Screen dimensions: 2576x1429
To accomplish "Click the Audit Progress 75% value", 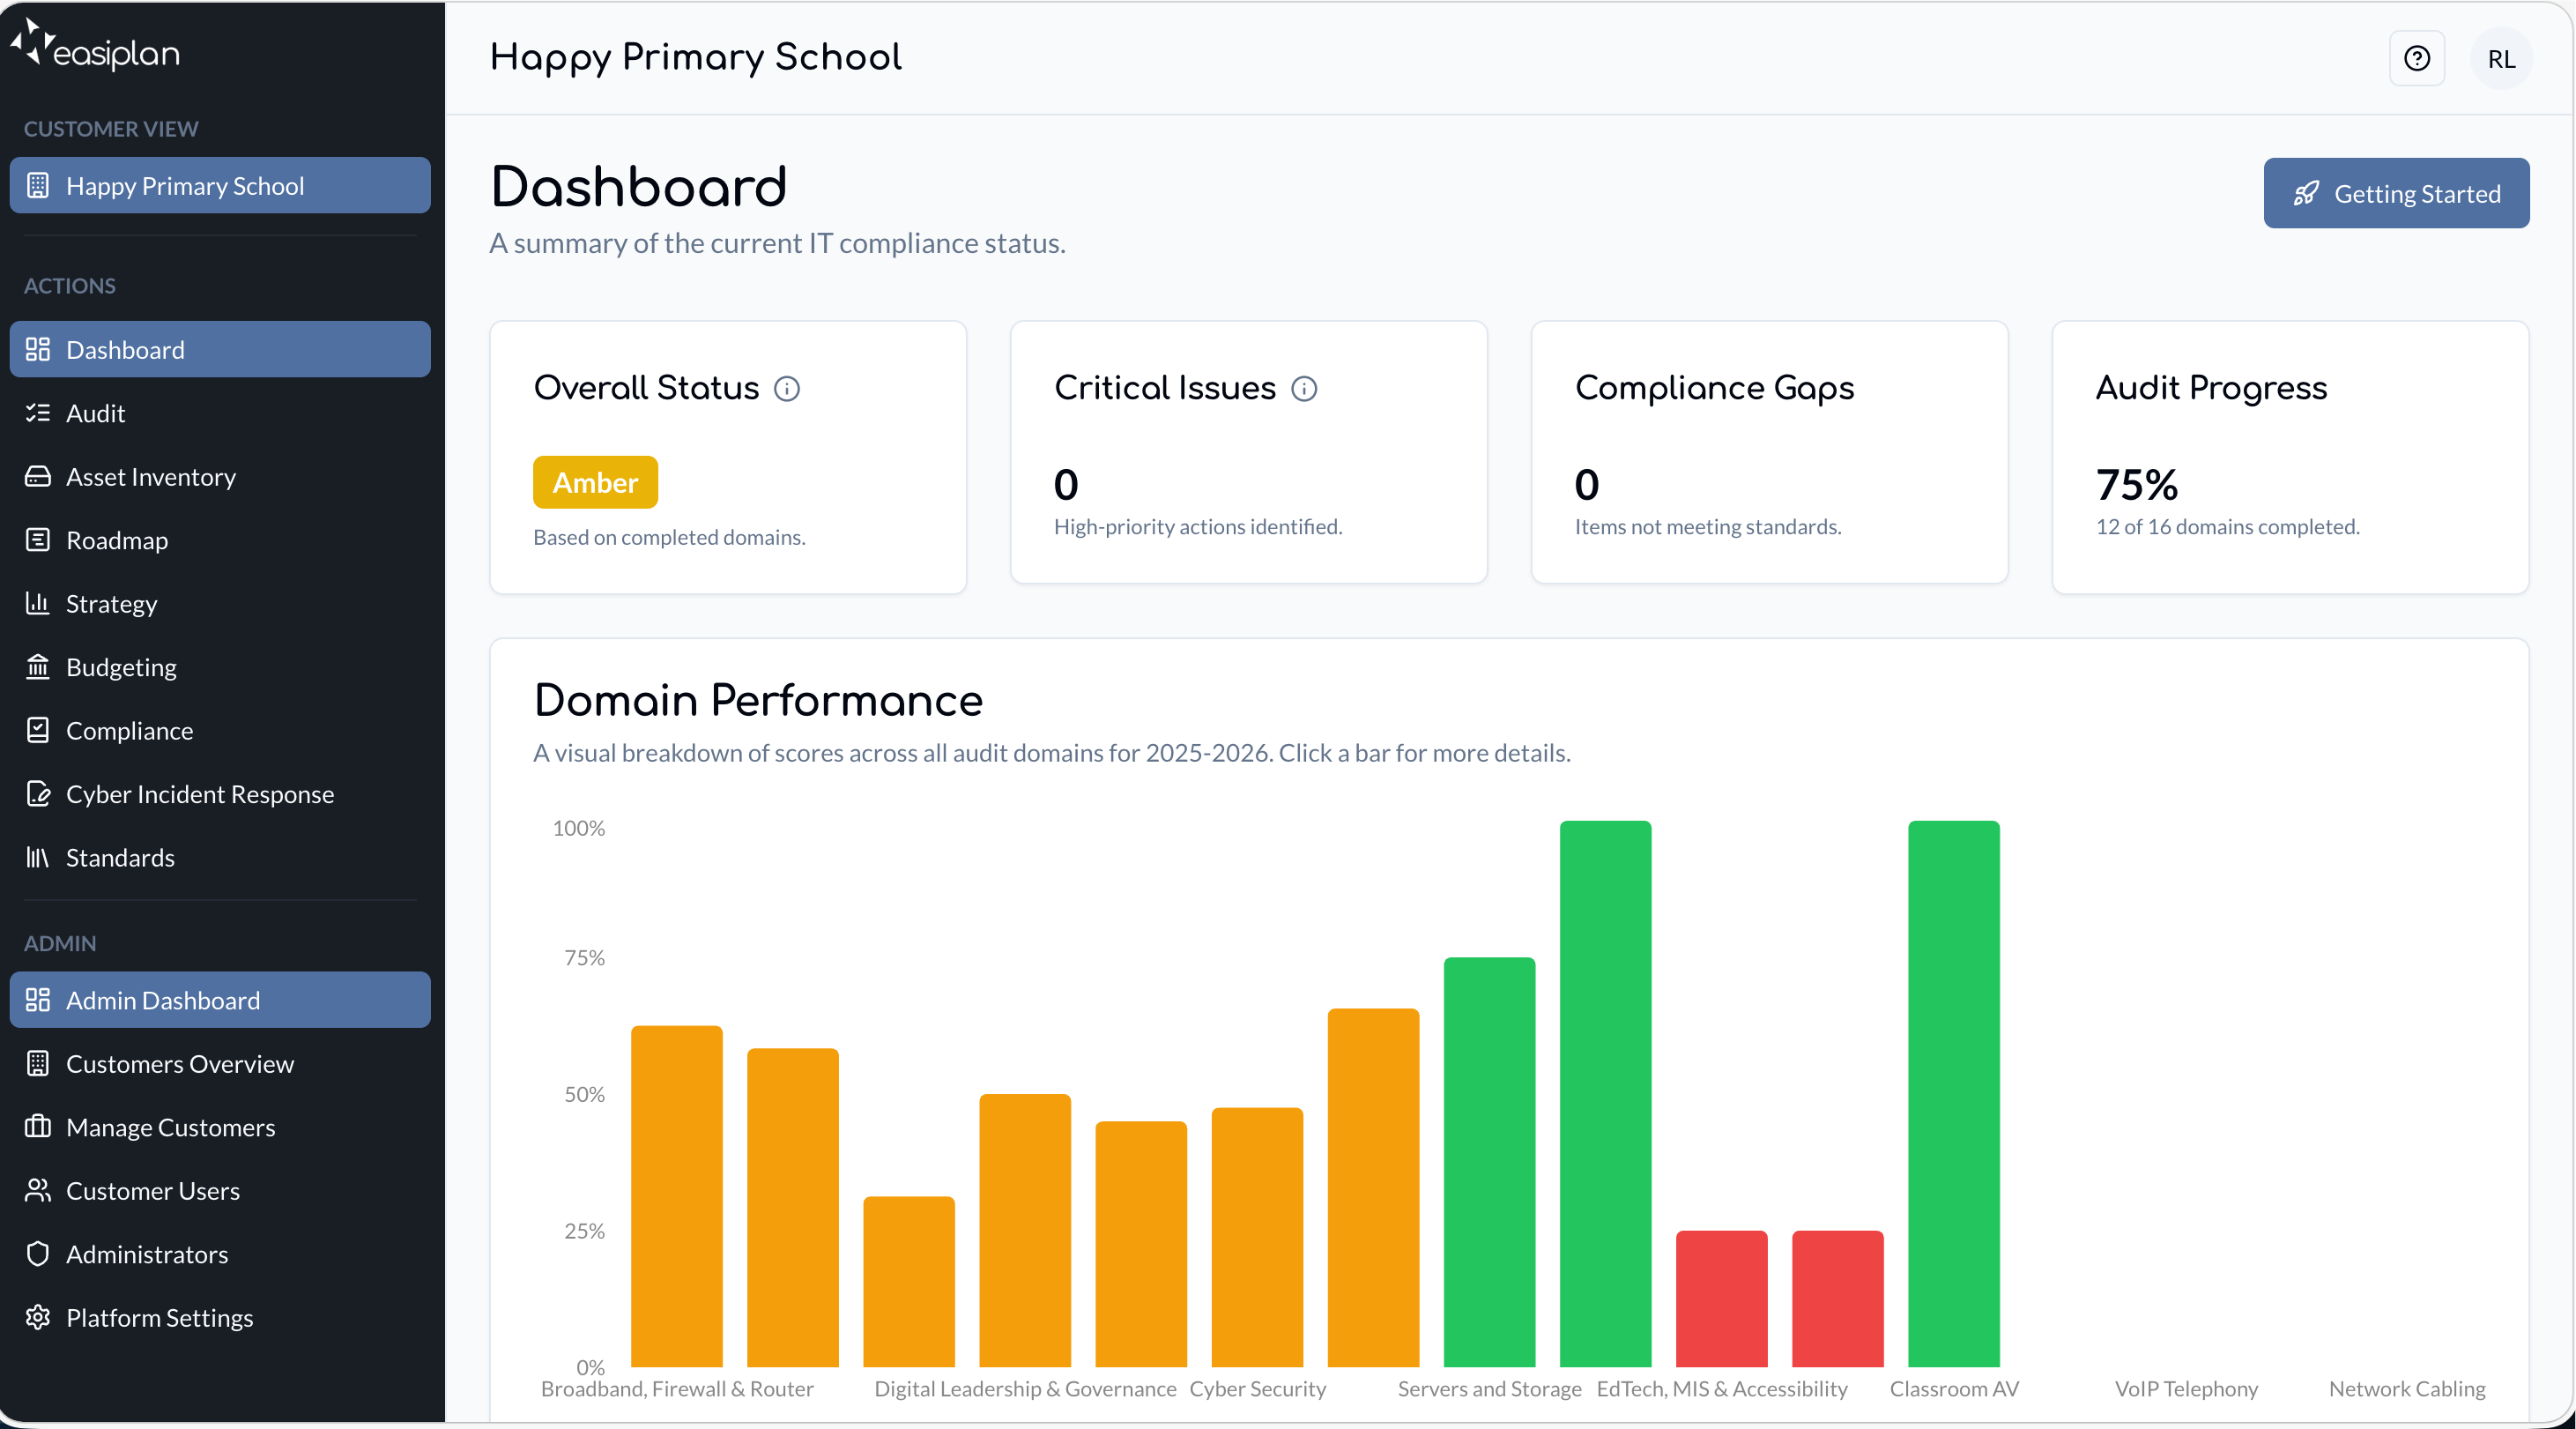I will (x=2136, y=484).
